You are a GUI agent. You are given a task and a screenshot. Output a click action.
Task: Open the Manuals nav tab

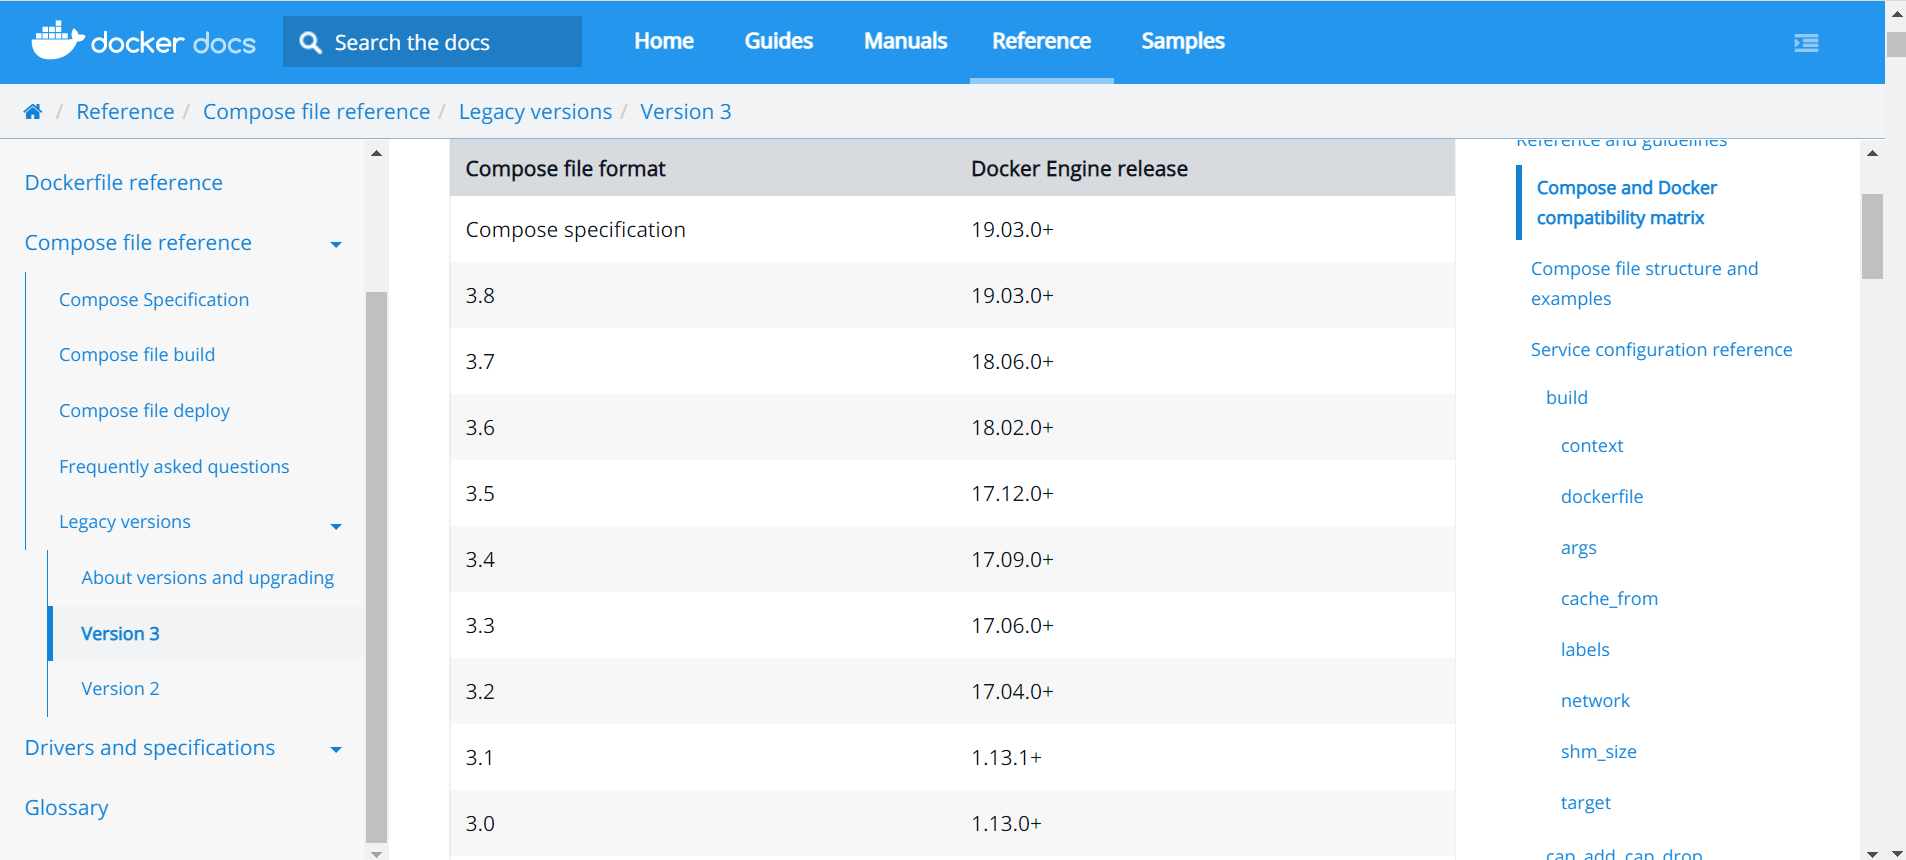906,41
